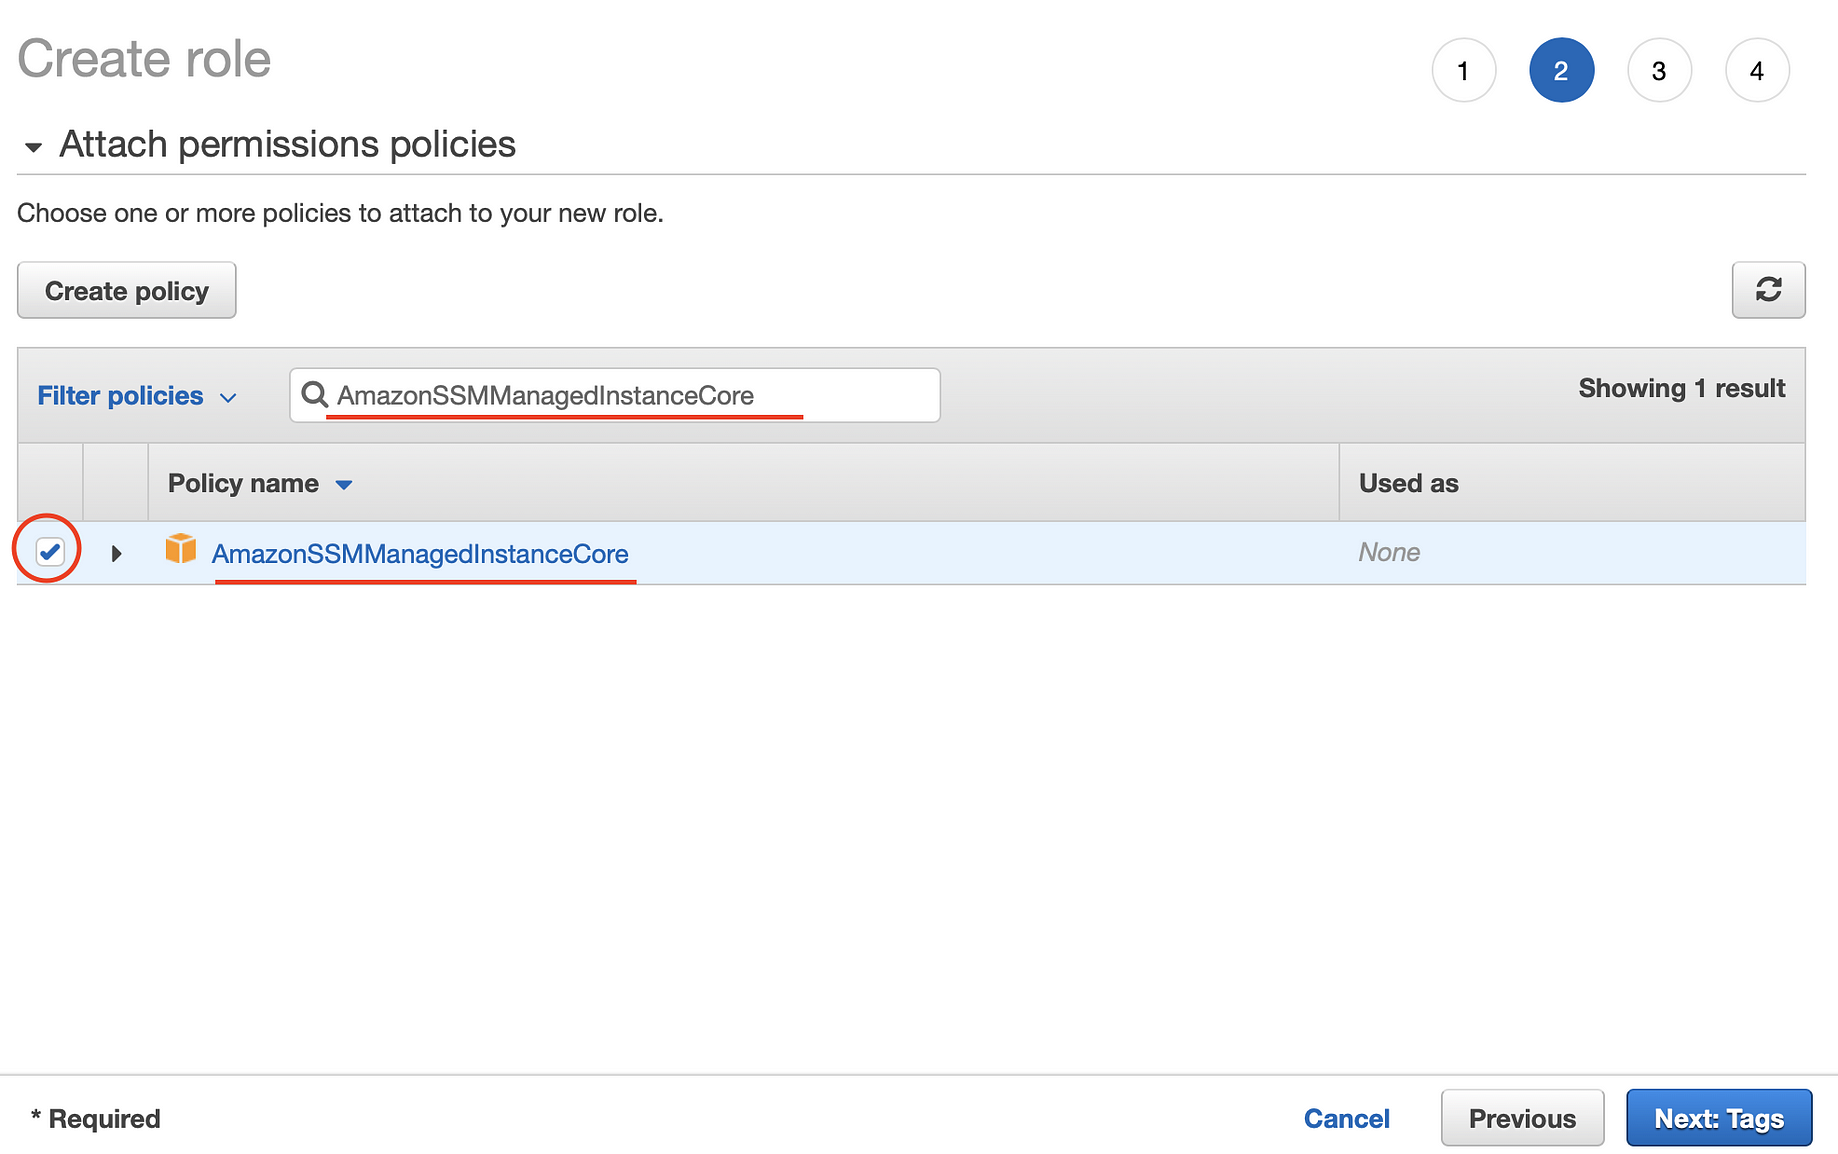Click the search magnifier icon
Screen dimensions: 1838x1154
(x=314, y=394)
